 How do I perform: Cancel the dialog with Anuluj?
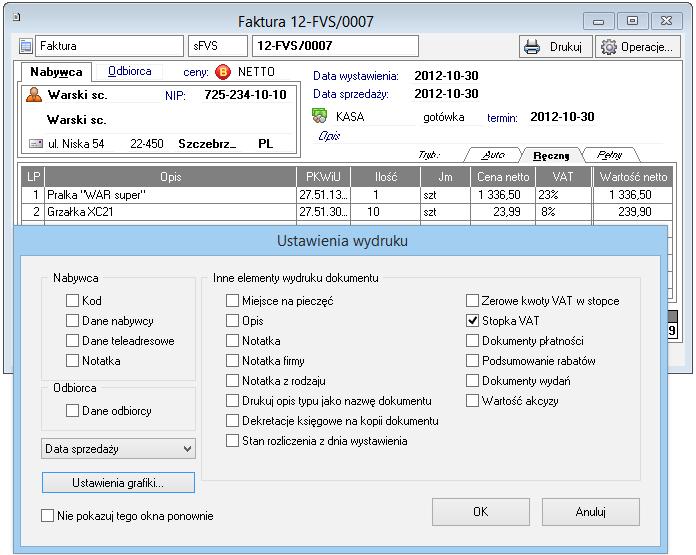591,512
